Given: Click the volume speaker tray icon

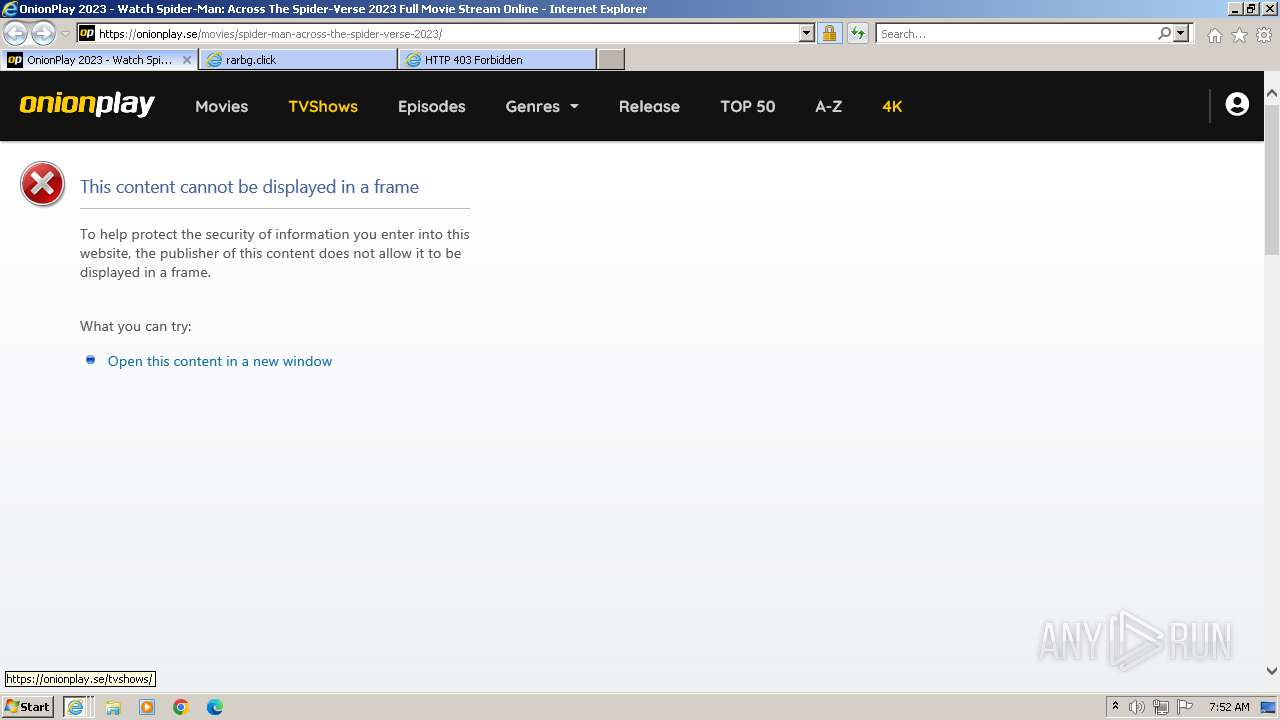Looking at the screenshot, I should click(x=1137, y=707).
